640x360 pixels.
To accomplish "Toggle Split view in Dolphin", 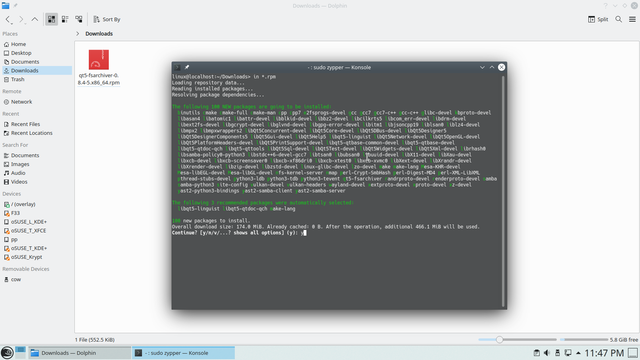I will [x=598, y=19].
